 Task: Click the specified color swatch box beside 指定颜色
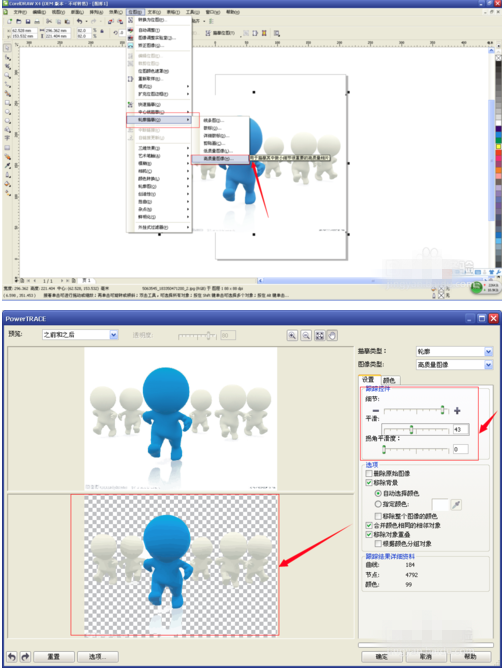(x=440, y=505)
